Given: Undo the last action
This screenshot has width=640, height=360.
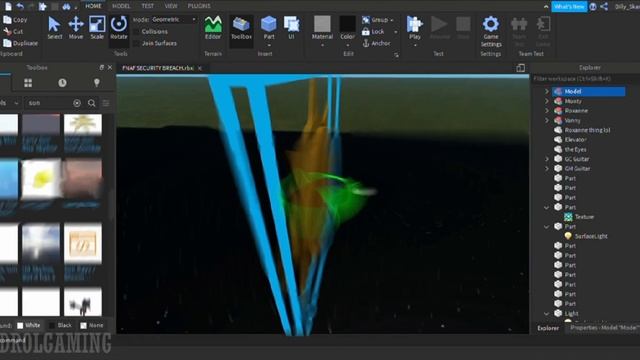Looking at the screenshot, I should click(x=20, y=6).
